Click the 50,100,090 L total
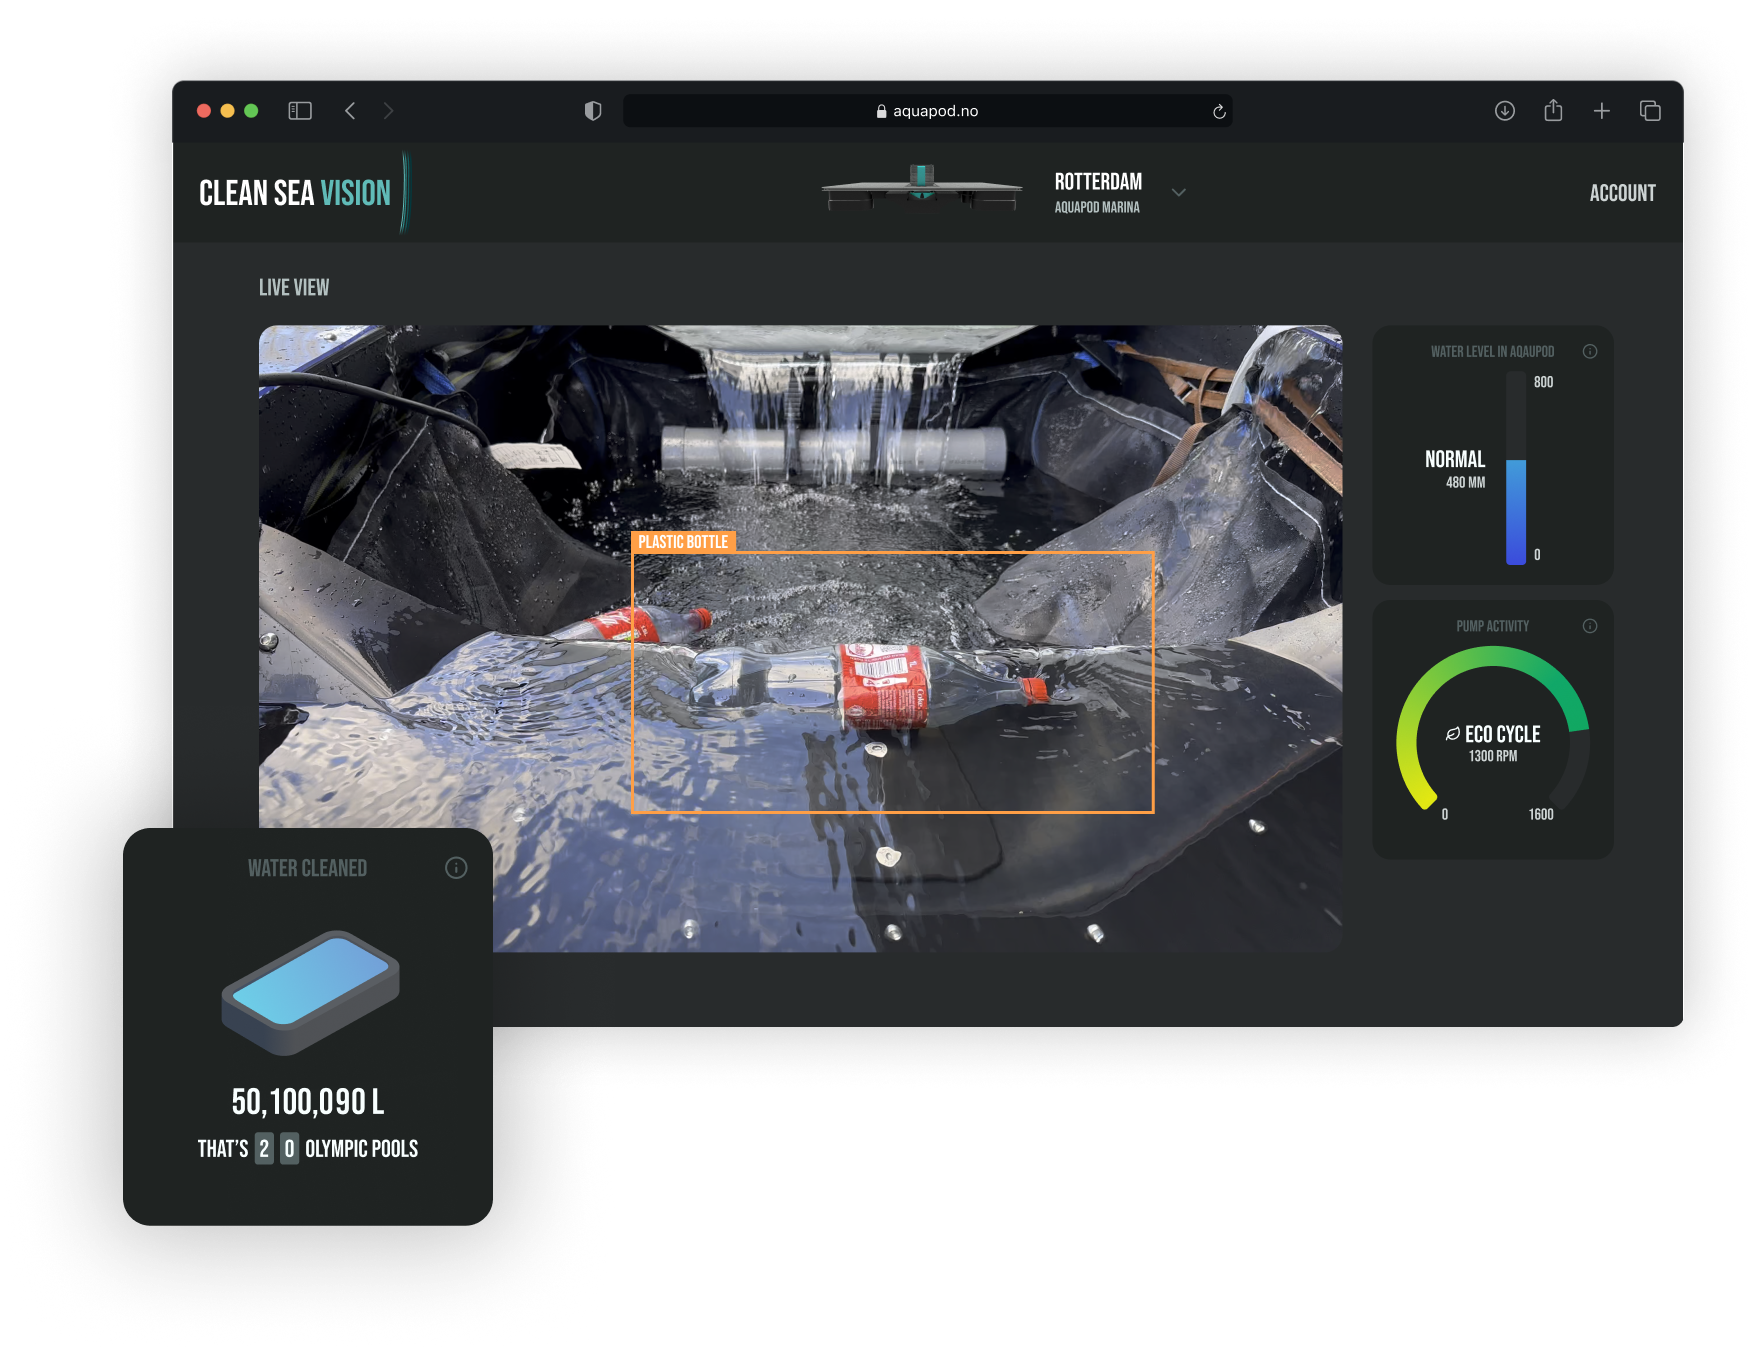This screenshot has width=1764, height=1349. (x=308, y=1102)
